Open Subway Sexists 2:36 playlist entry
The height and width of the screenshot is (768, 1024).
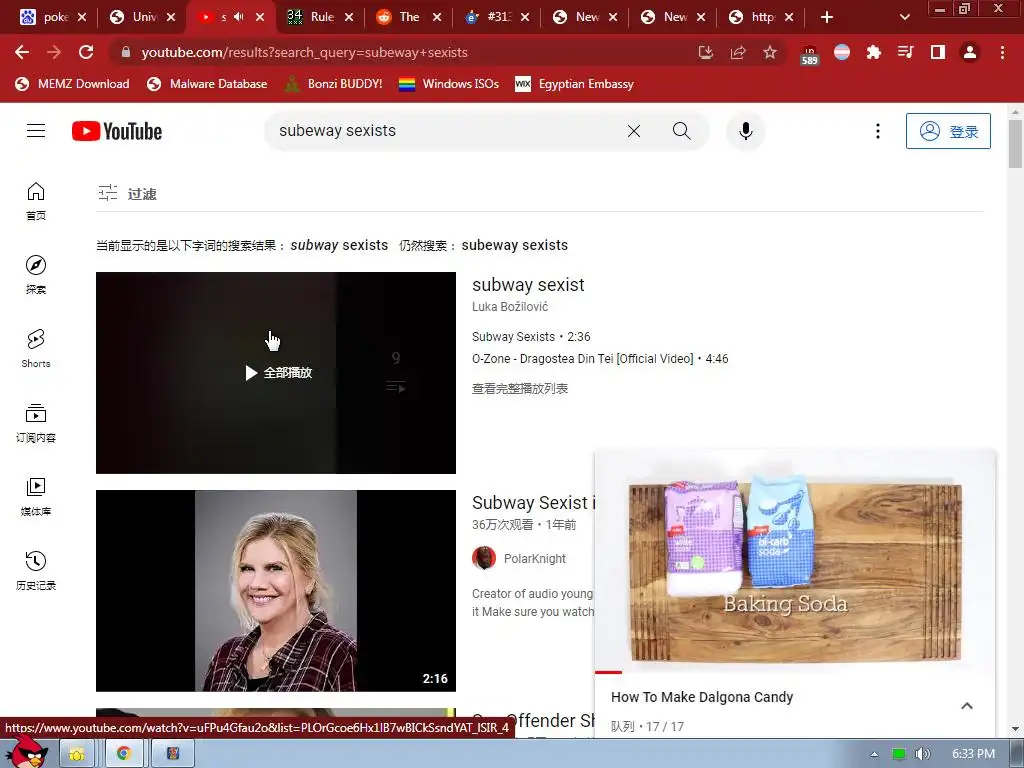[531, 337]
